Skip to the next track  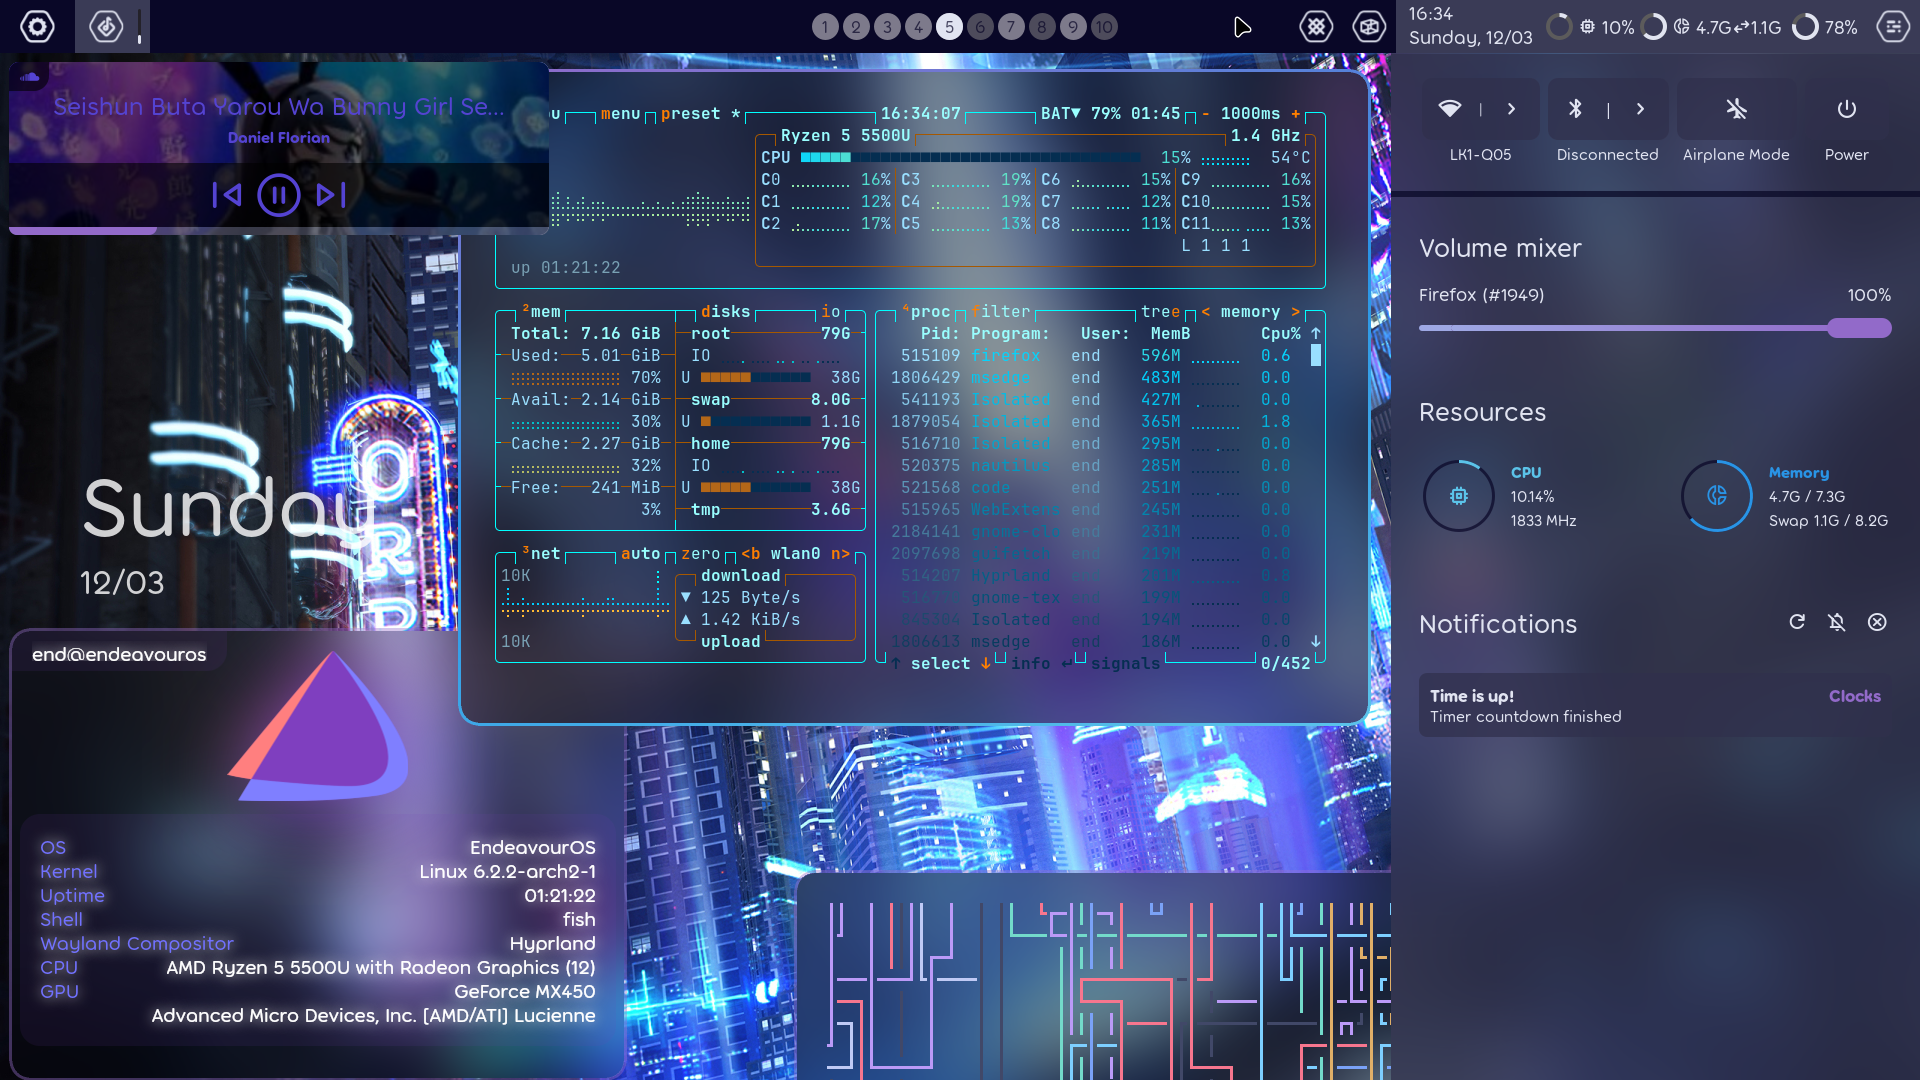pos(331,195)
